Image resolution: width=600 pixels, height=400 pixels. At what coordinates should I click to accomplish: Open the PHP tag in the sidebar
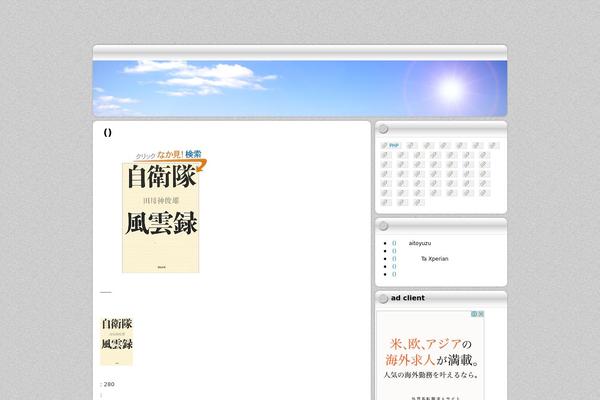coord(390,145)
